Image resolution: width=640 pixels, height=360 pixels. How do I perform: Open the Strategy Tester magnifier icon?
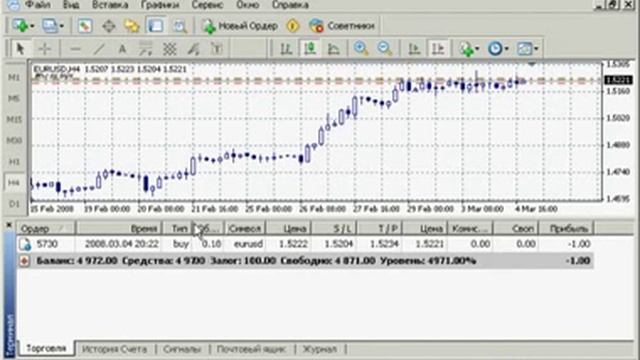(180, 26)
